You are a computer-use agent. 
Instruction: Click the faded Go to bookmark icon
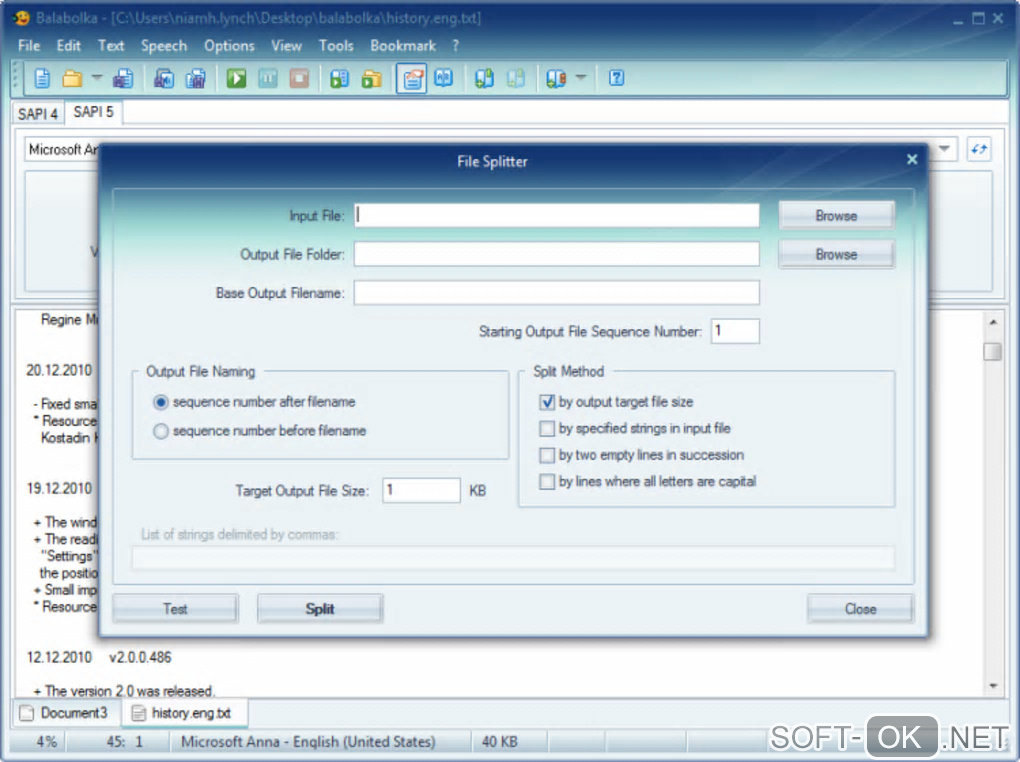(x=516, y=79)
